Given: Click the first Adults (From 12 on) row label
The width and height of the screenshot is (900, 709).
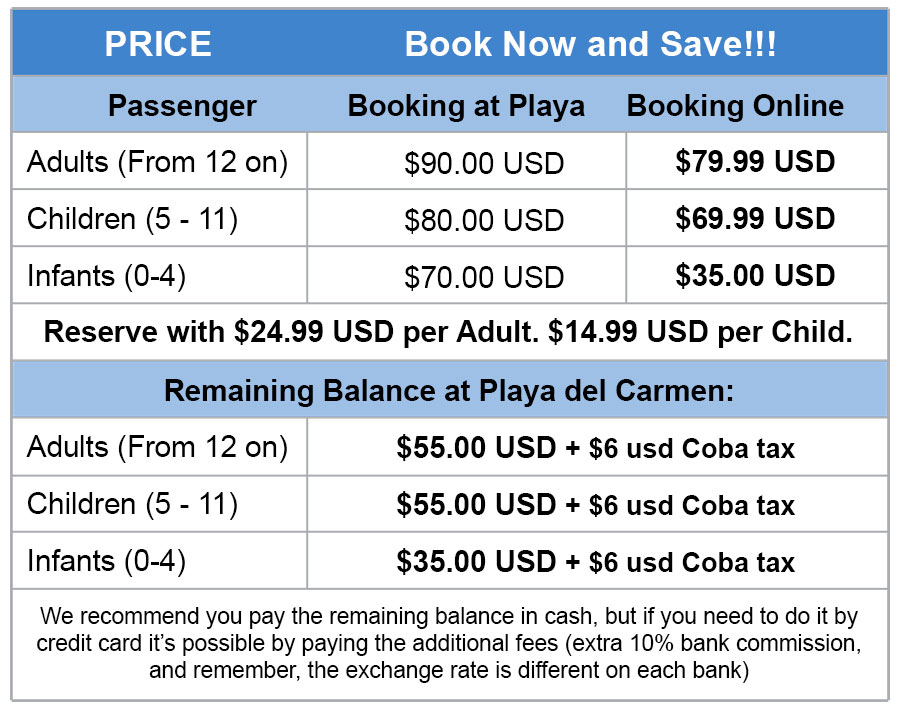Looking at the screenshot, I should [x=157, y=162].
